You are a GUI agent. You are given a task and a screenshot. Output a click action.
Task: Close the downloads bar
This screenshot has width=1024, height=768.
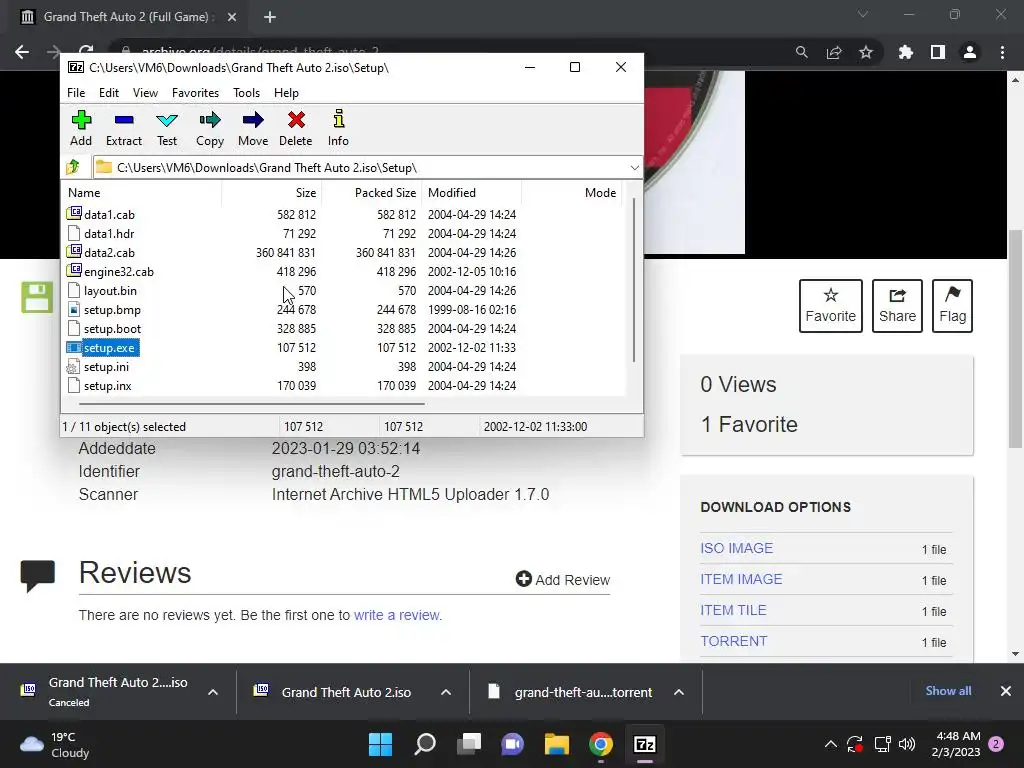(x=1006, y=691)
